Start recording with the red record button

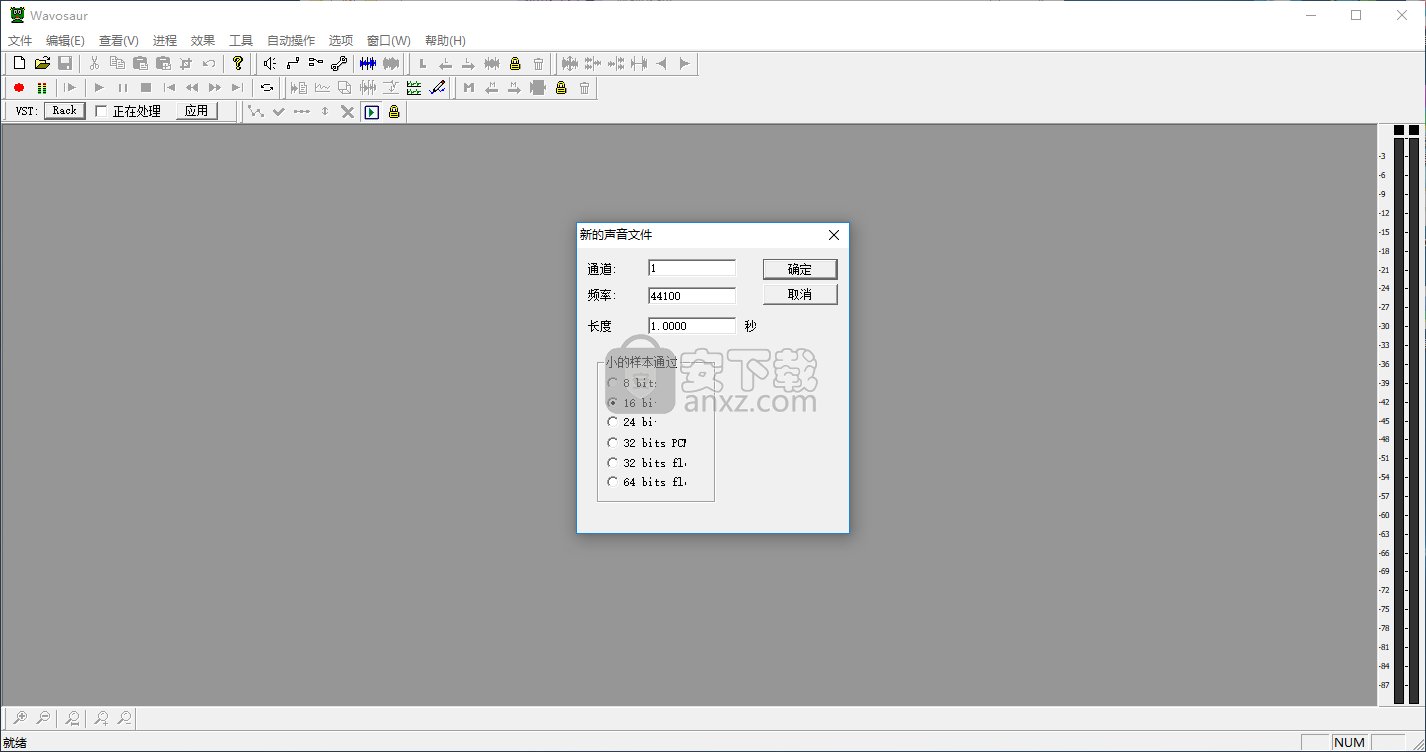pos(19,88)
